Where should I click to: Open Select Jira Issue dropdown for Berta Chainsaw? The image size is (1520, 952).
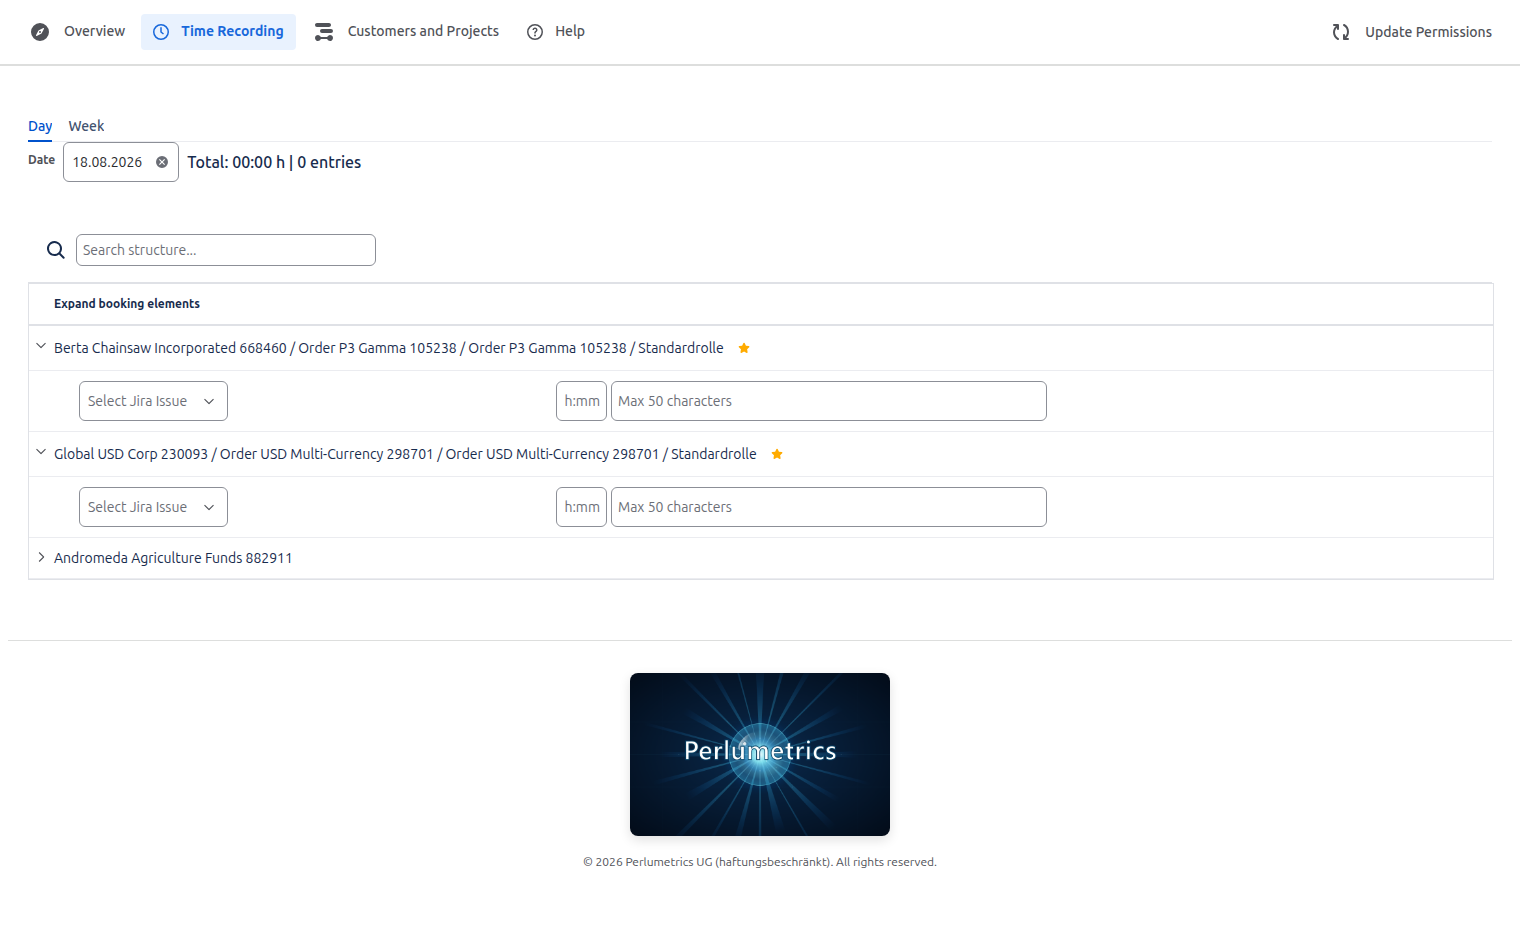153,401
